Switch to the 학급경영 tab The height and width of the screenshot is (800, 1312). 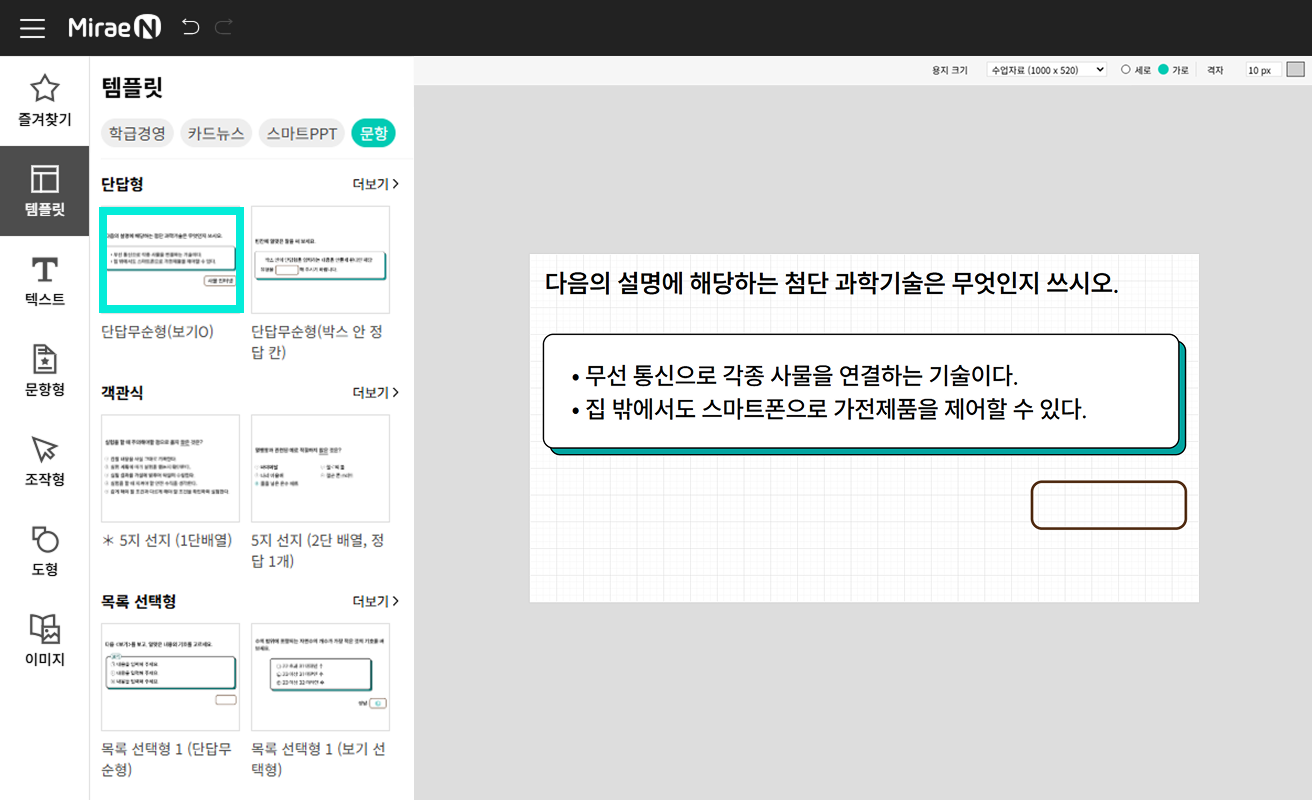tap(138, 133)
